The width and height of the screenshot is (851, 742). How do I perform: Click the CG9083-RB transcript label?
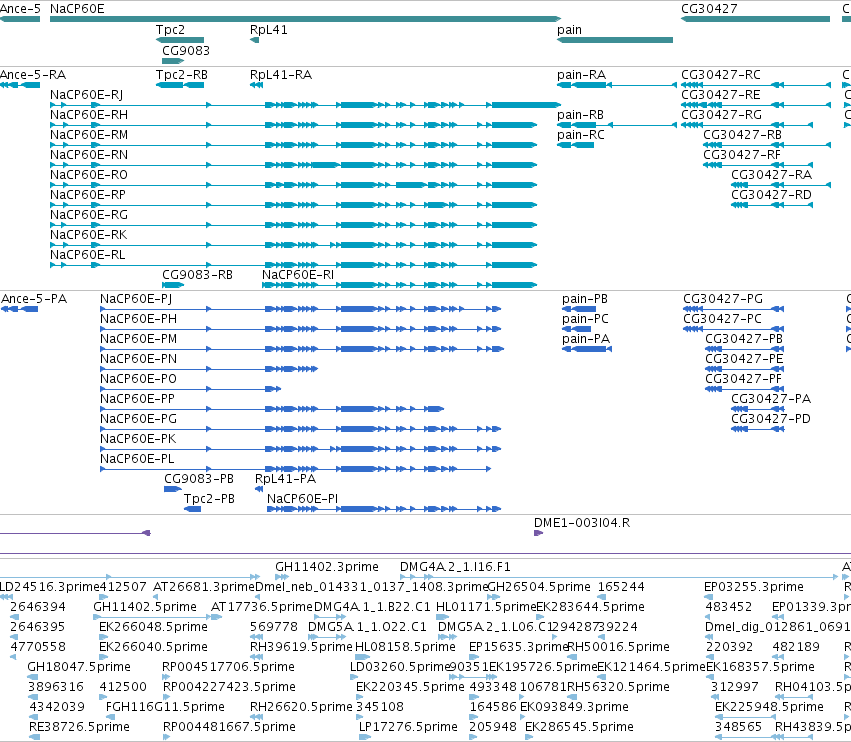coord(198,275)
